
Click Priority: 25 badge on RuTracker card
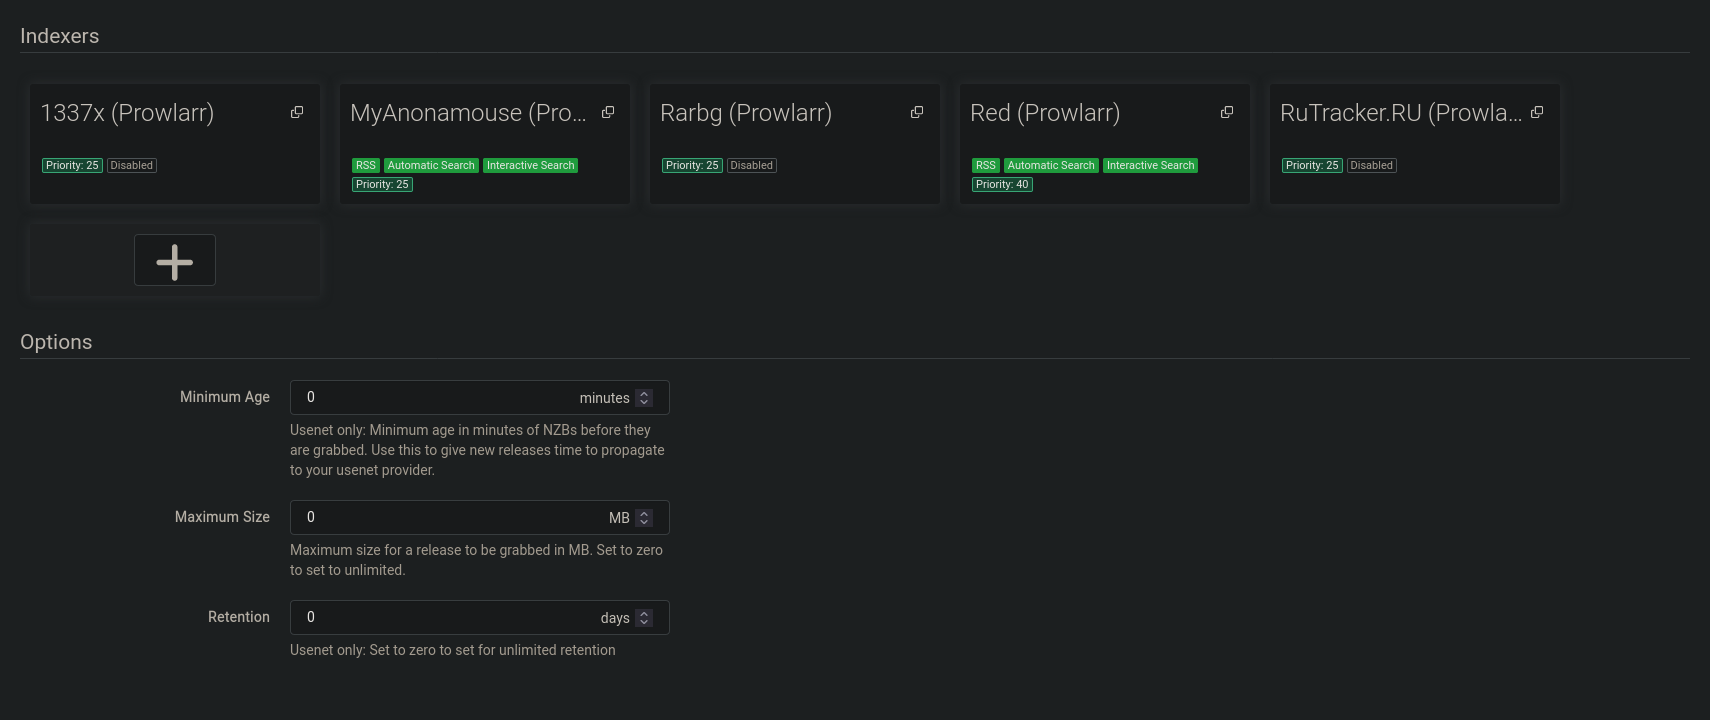(x=1312, y=165)
